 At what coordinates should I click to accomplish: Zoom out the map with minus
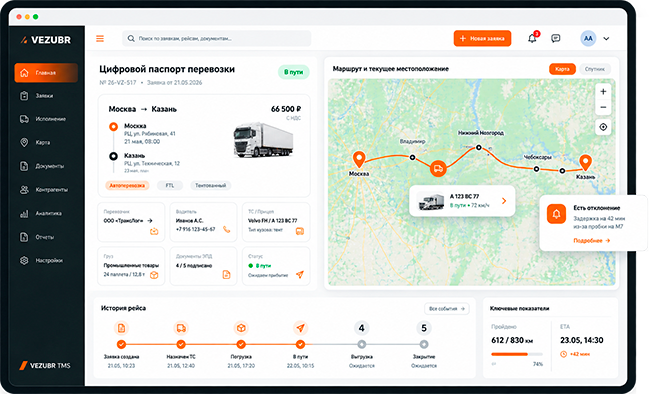pyautogui.click(x=603, y=108)
